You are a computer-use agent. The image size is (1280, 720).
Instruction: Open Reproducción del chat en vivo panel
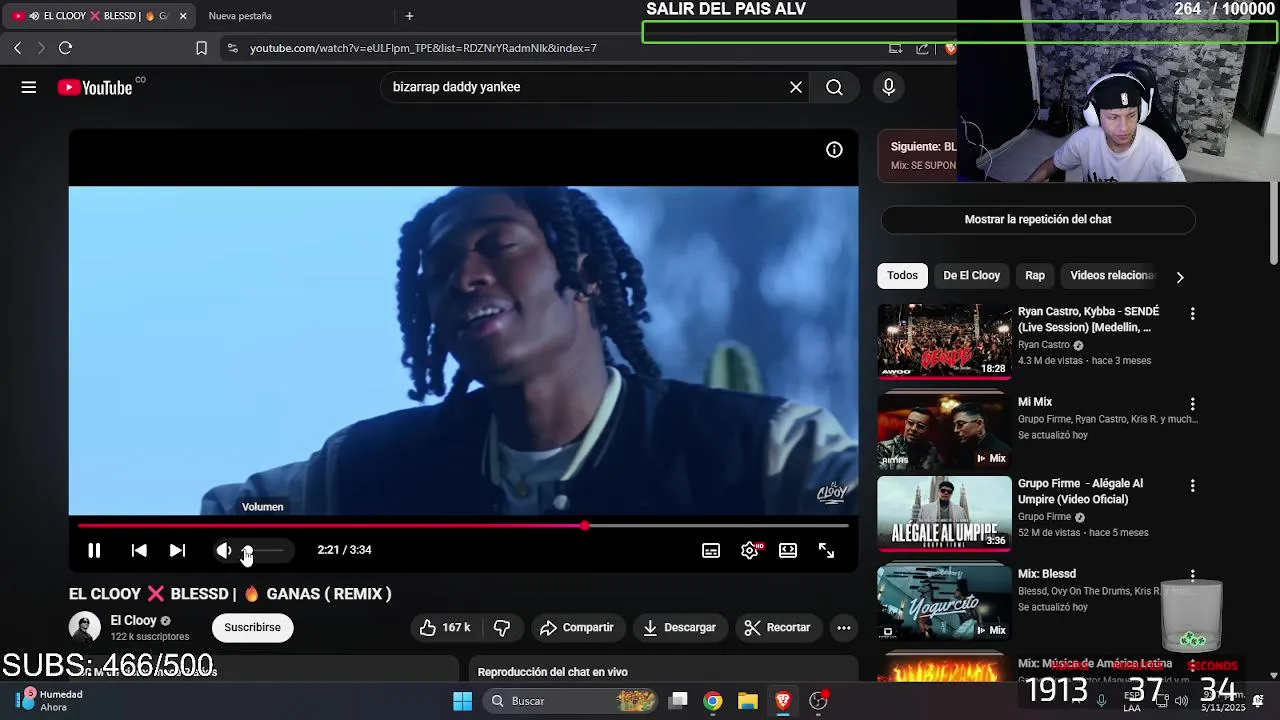tap(663, 671)
